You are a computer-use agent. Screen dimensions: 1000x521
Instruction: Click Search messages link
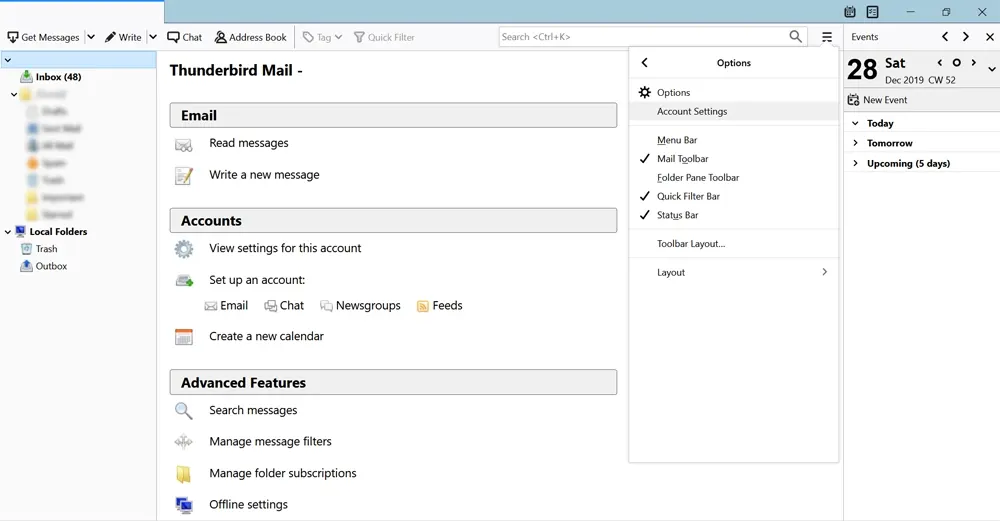pos(253,410)
